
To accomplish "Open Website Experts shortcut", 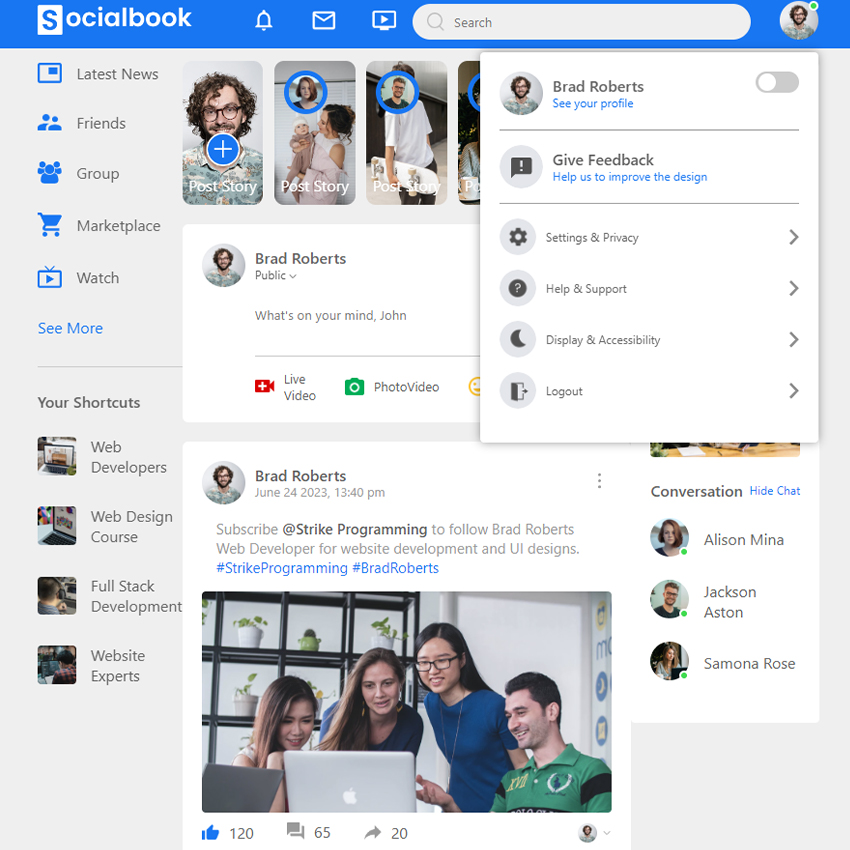I will click(x=92, y=665).
